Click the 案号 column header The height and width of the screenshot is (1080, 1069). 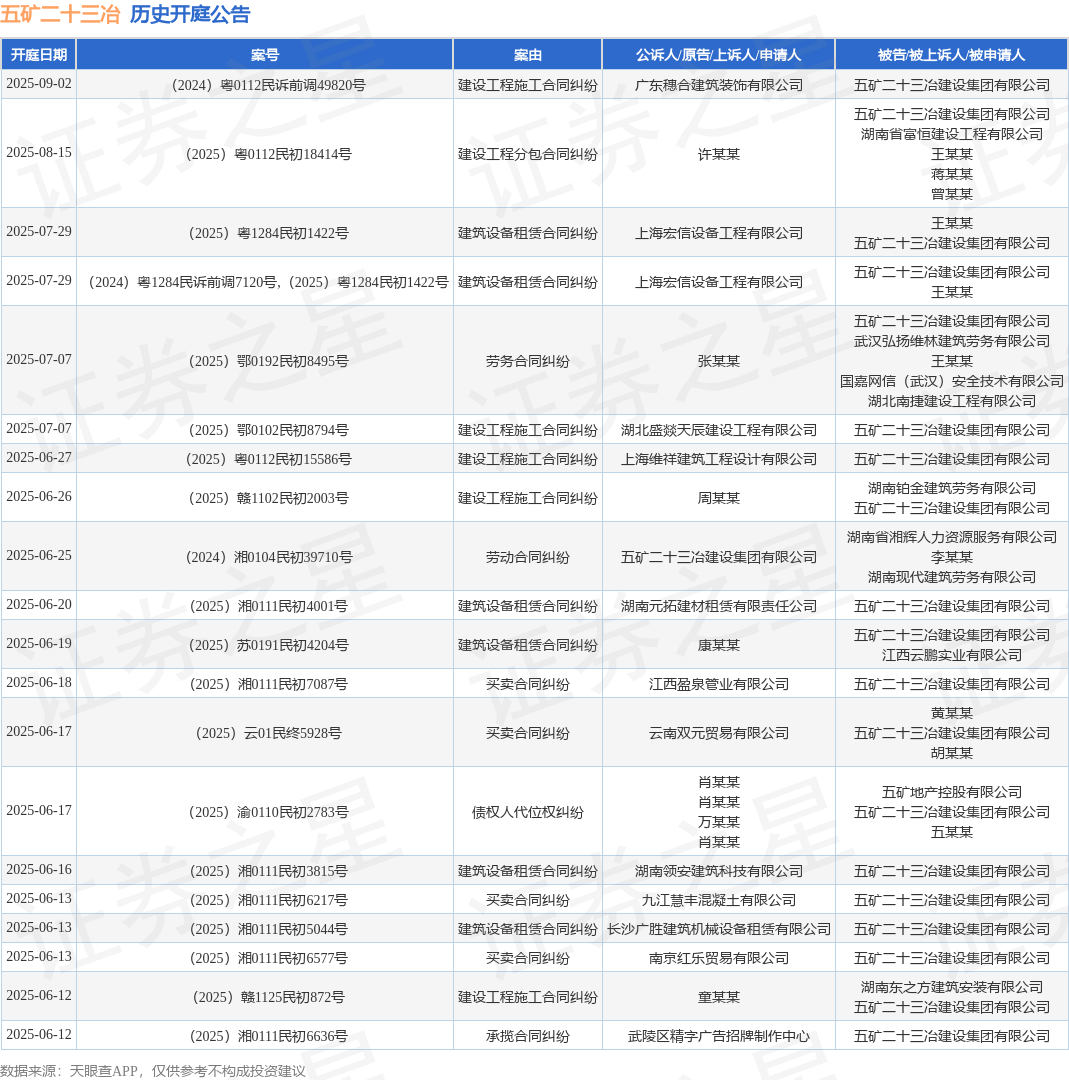click(264, 54)
